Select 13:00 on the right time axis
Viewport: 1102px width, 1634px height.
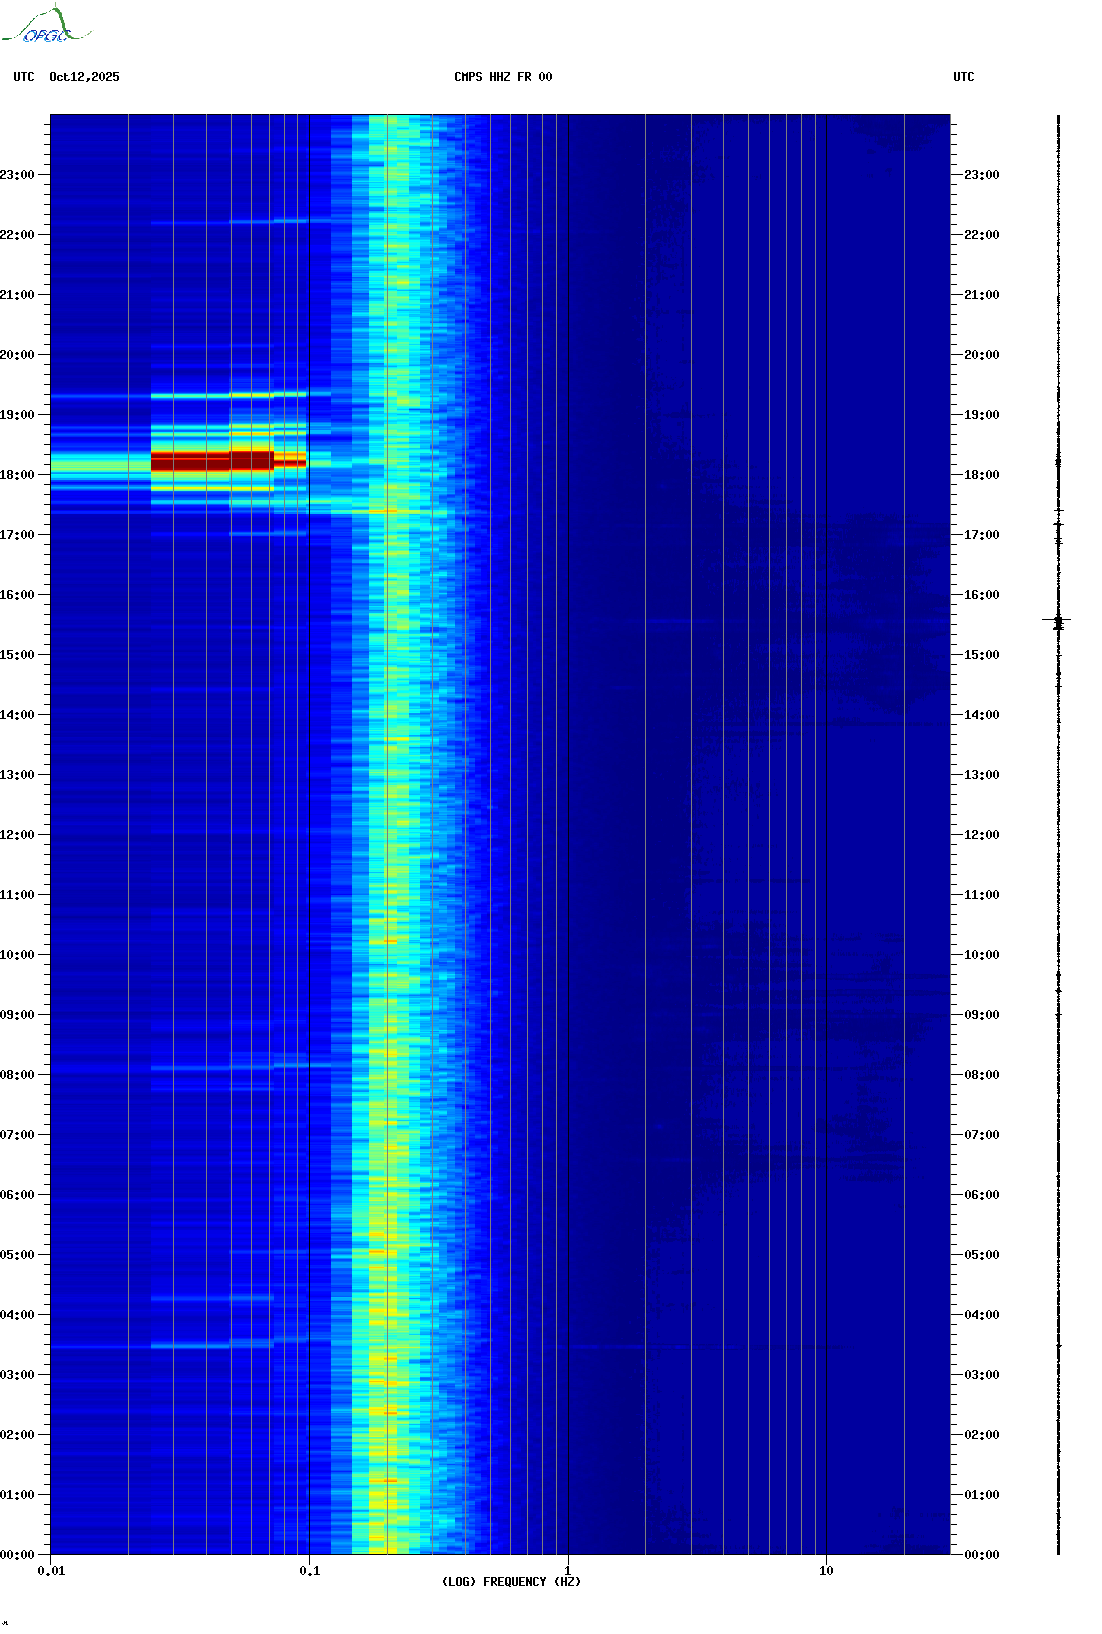coord(982,775)
